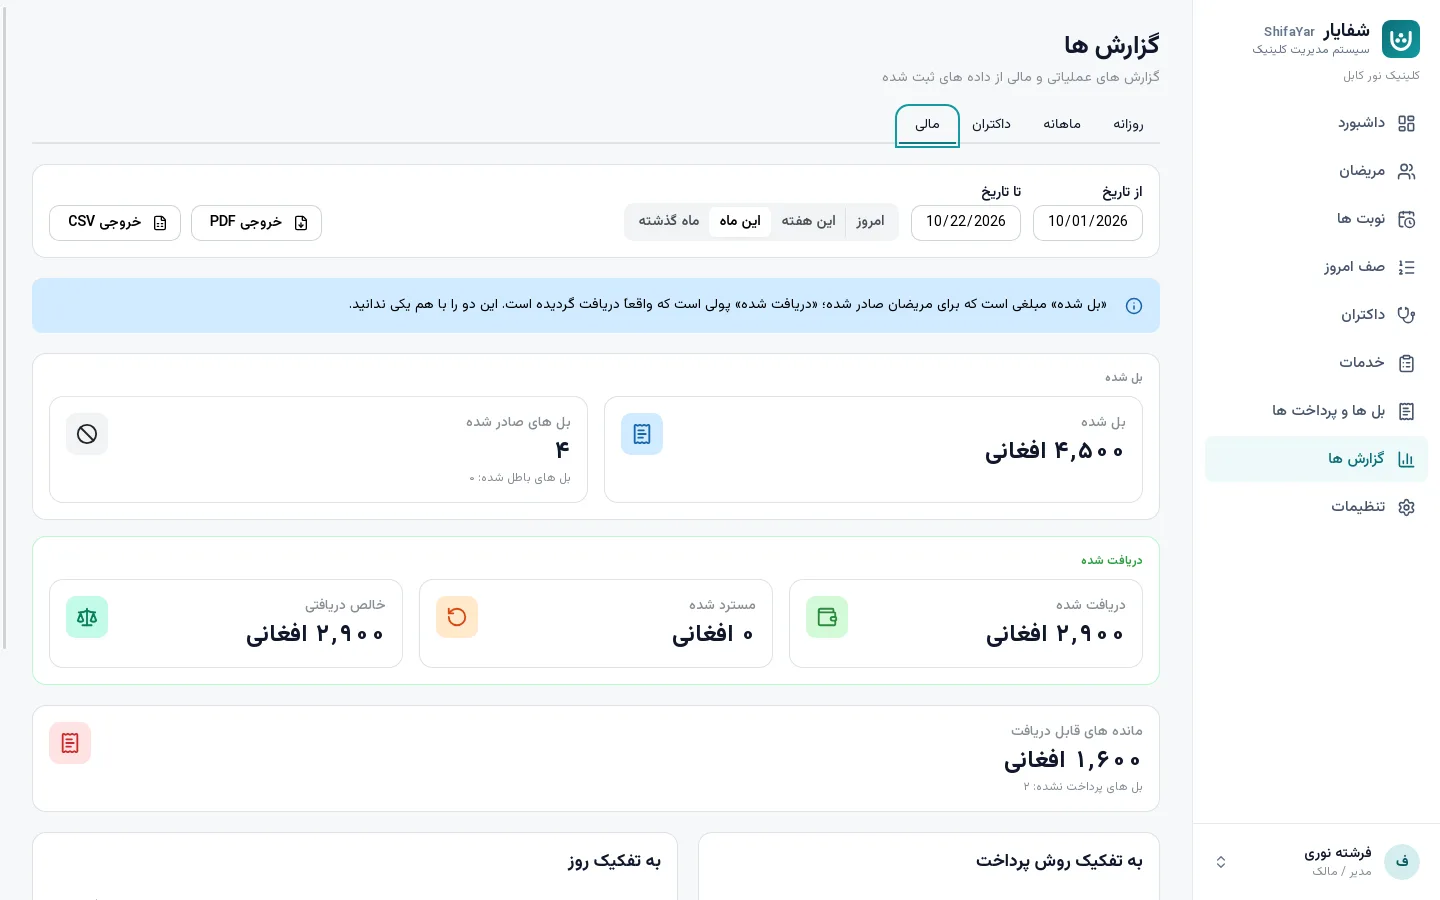Click the مسترد شده orange refund icon
Screen dimensions: 1440x900
pyautogui.click(x=457, y=617)
